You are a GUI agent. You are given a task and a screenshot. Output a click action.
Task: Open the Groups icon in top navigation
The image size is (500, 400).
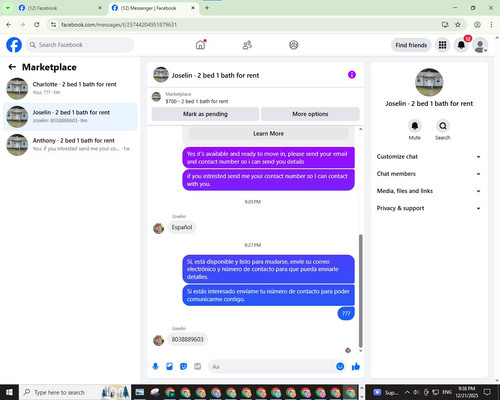pyautogui.click(x=294, y=45)
